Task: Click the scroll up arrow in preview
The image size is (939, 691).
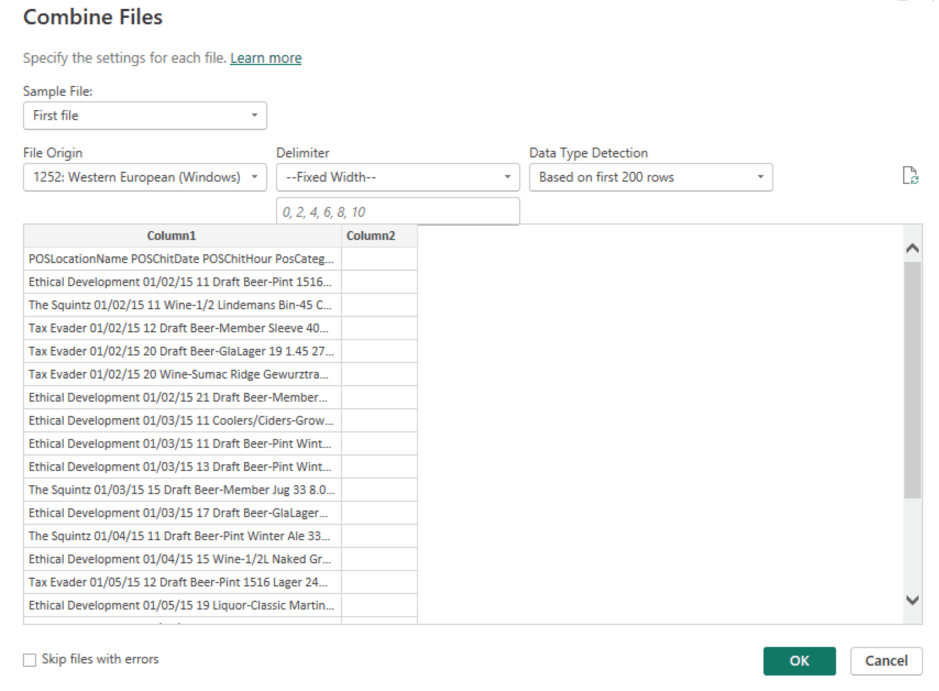Action: pos(911,247)
